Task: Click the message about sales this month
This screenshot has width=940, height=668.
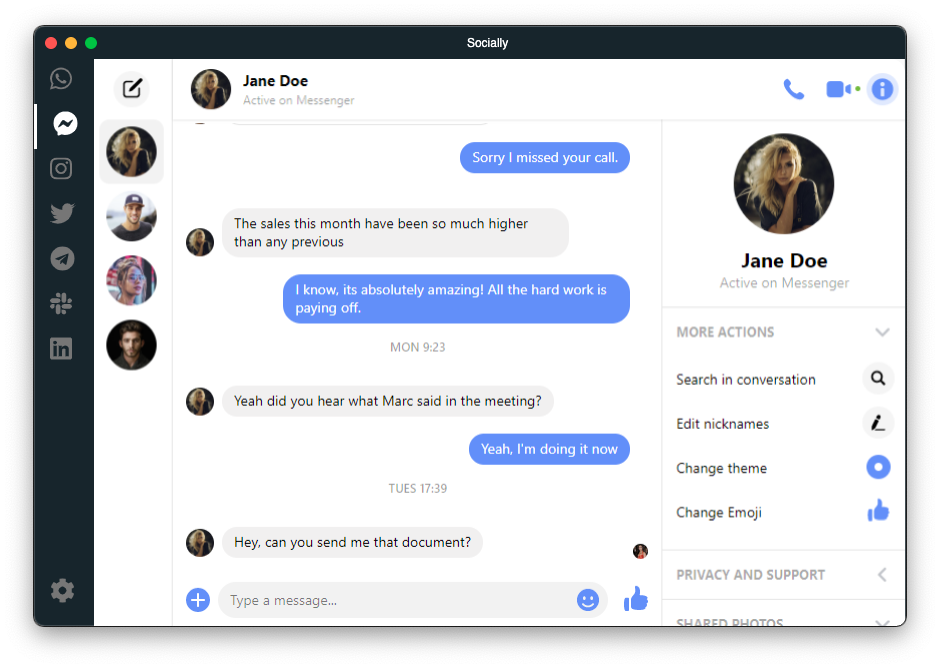Action: click(x=395, y=233)
